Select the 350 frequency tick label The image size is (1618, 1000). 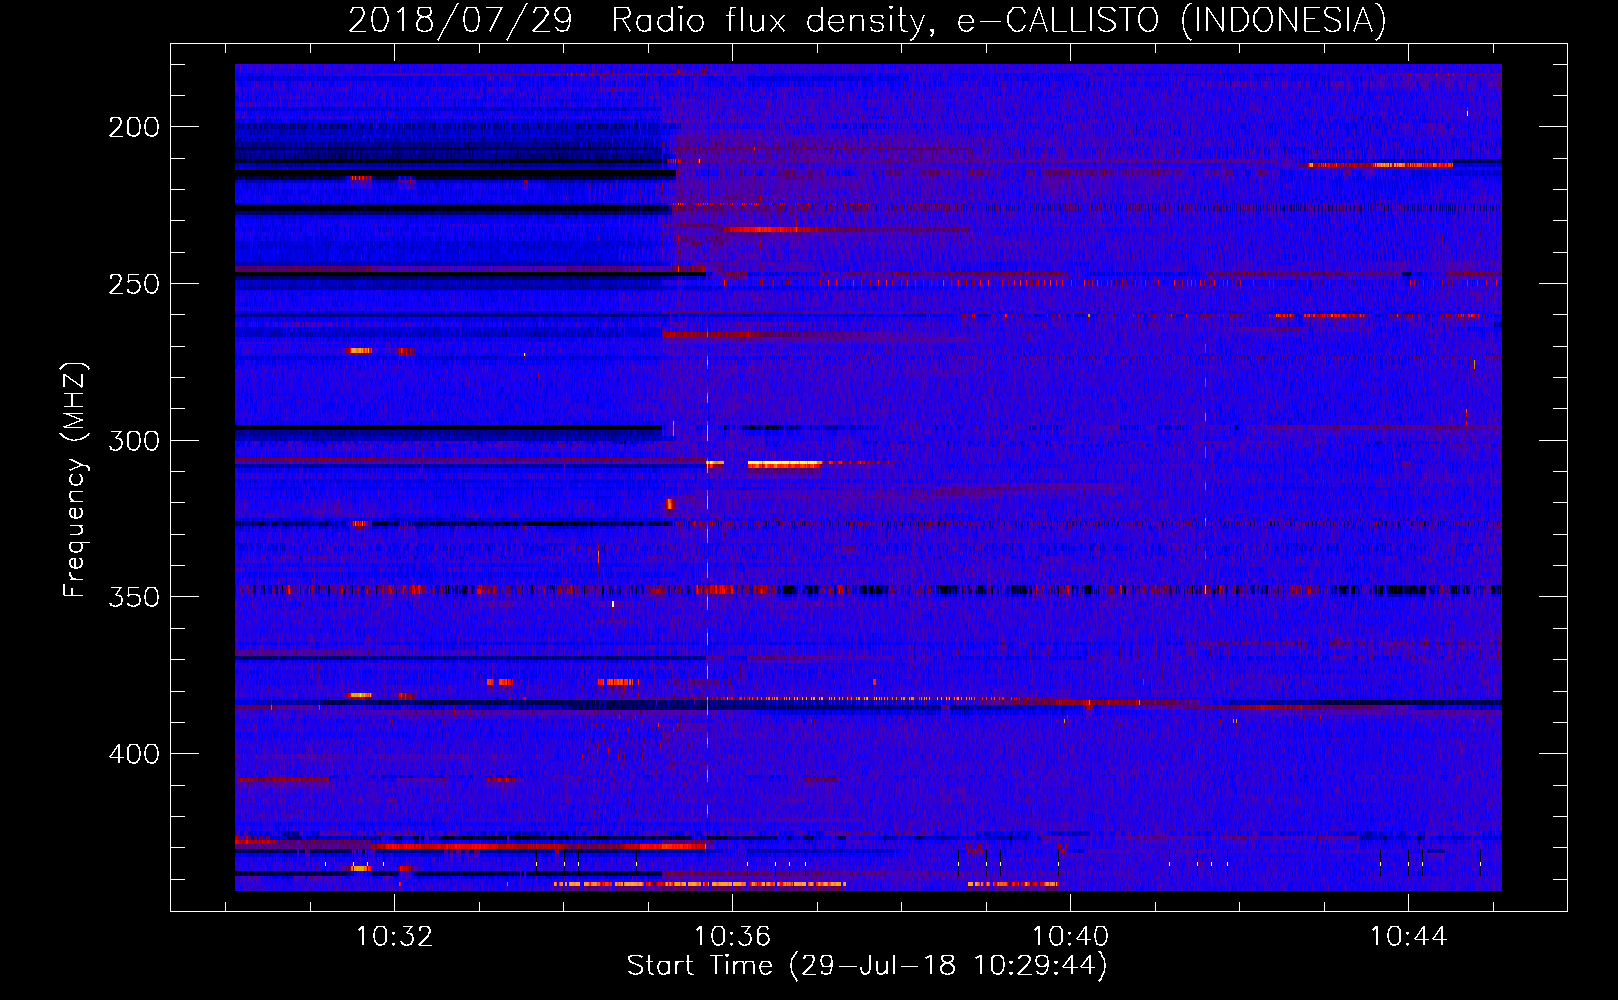(134, 597)
